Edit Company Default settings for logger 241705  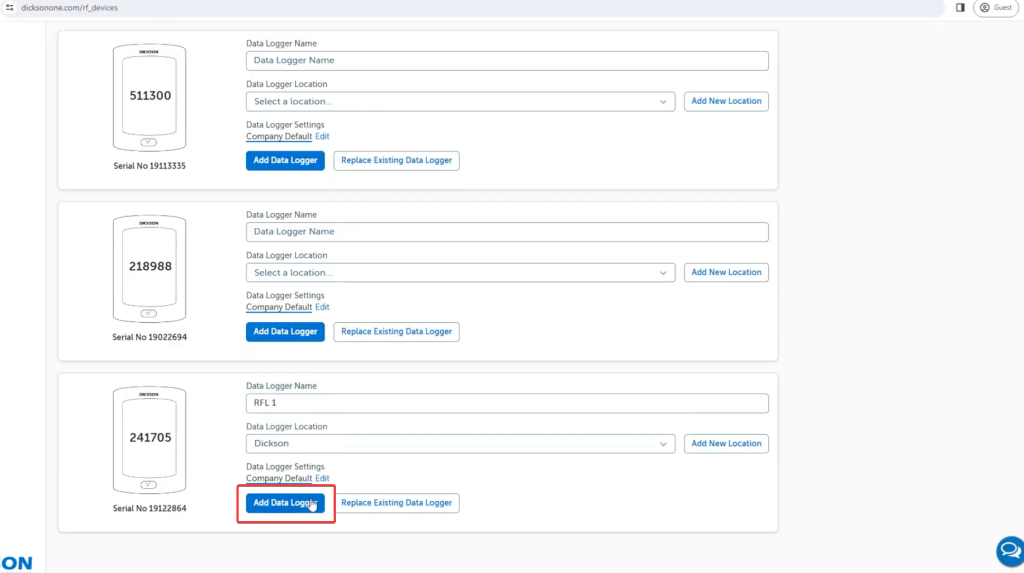pos(322,478)
